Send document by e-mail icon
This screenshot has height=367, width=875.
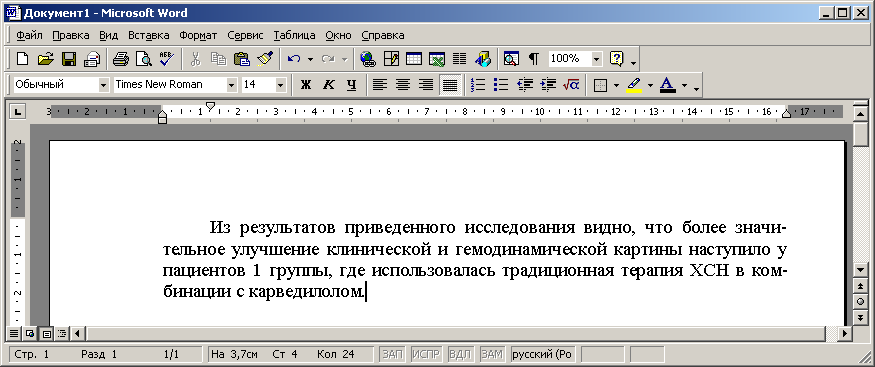92,58
